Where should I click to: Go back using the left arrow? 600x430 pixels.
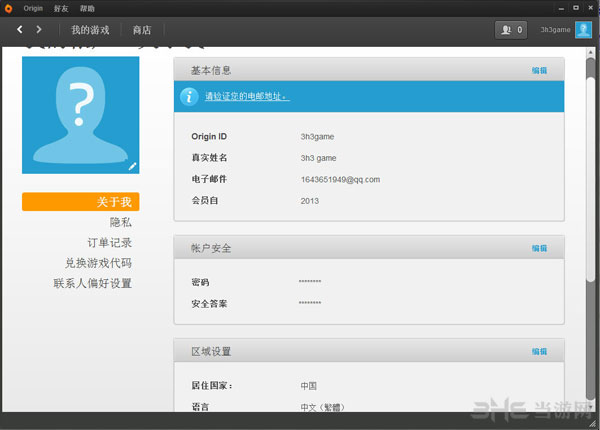(19, 30)
